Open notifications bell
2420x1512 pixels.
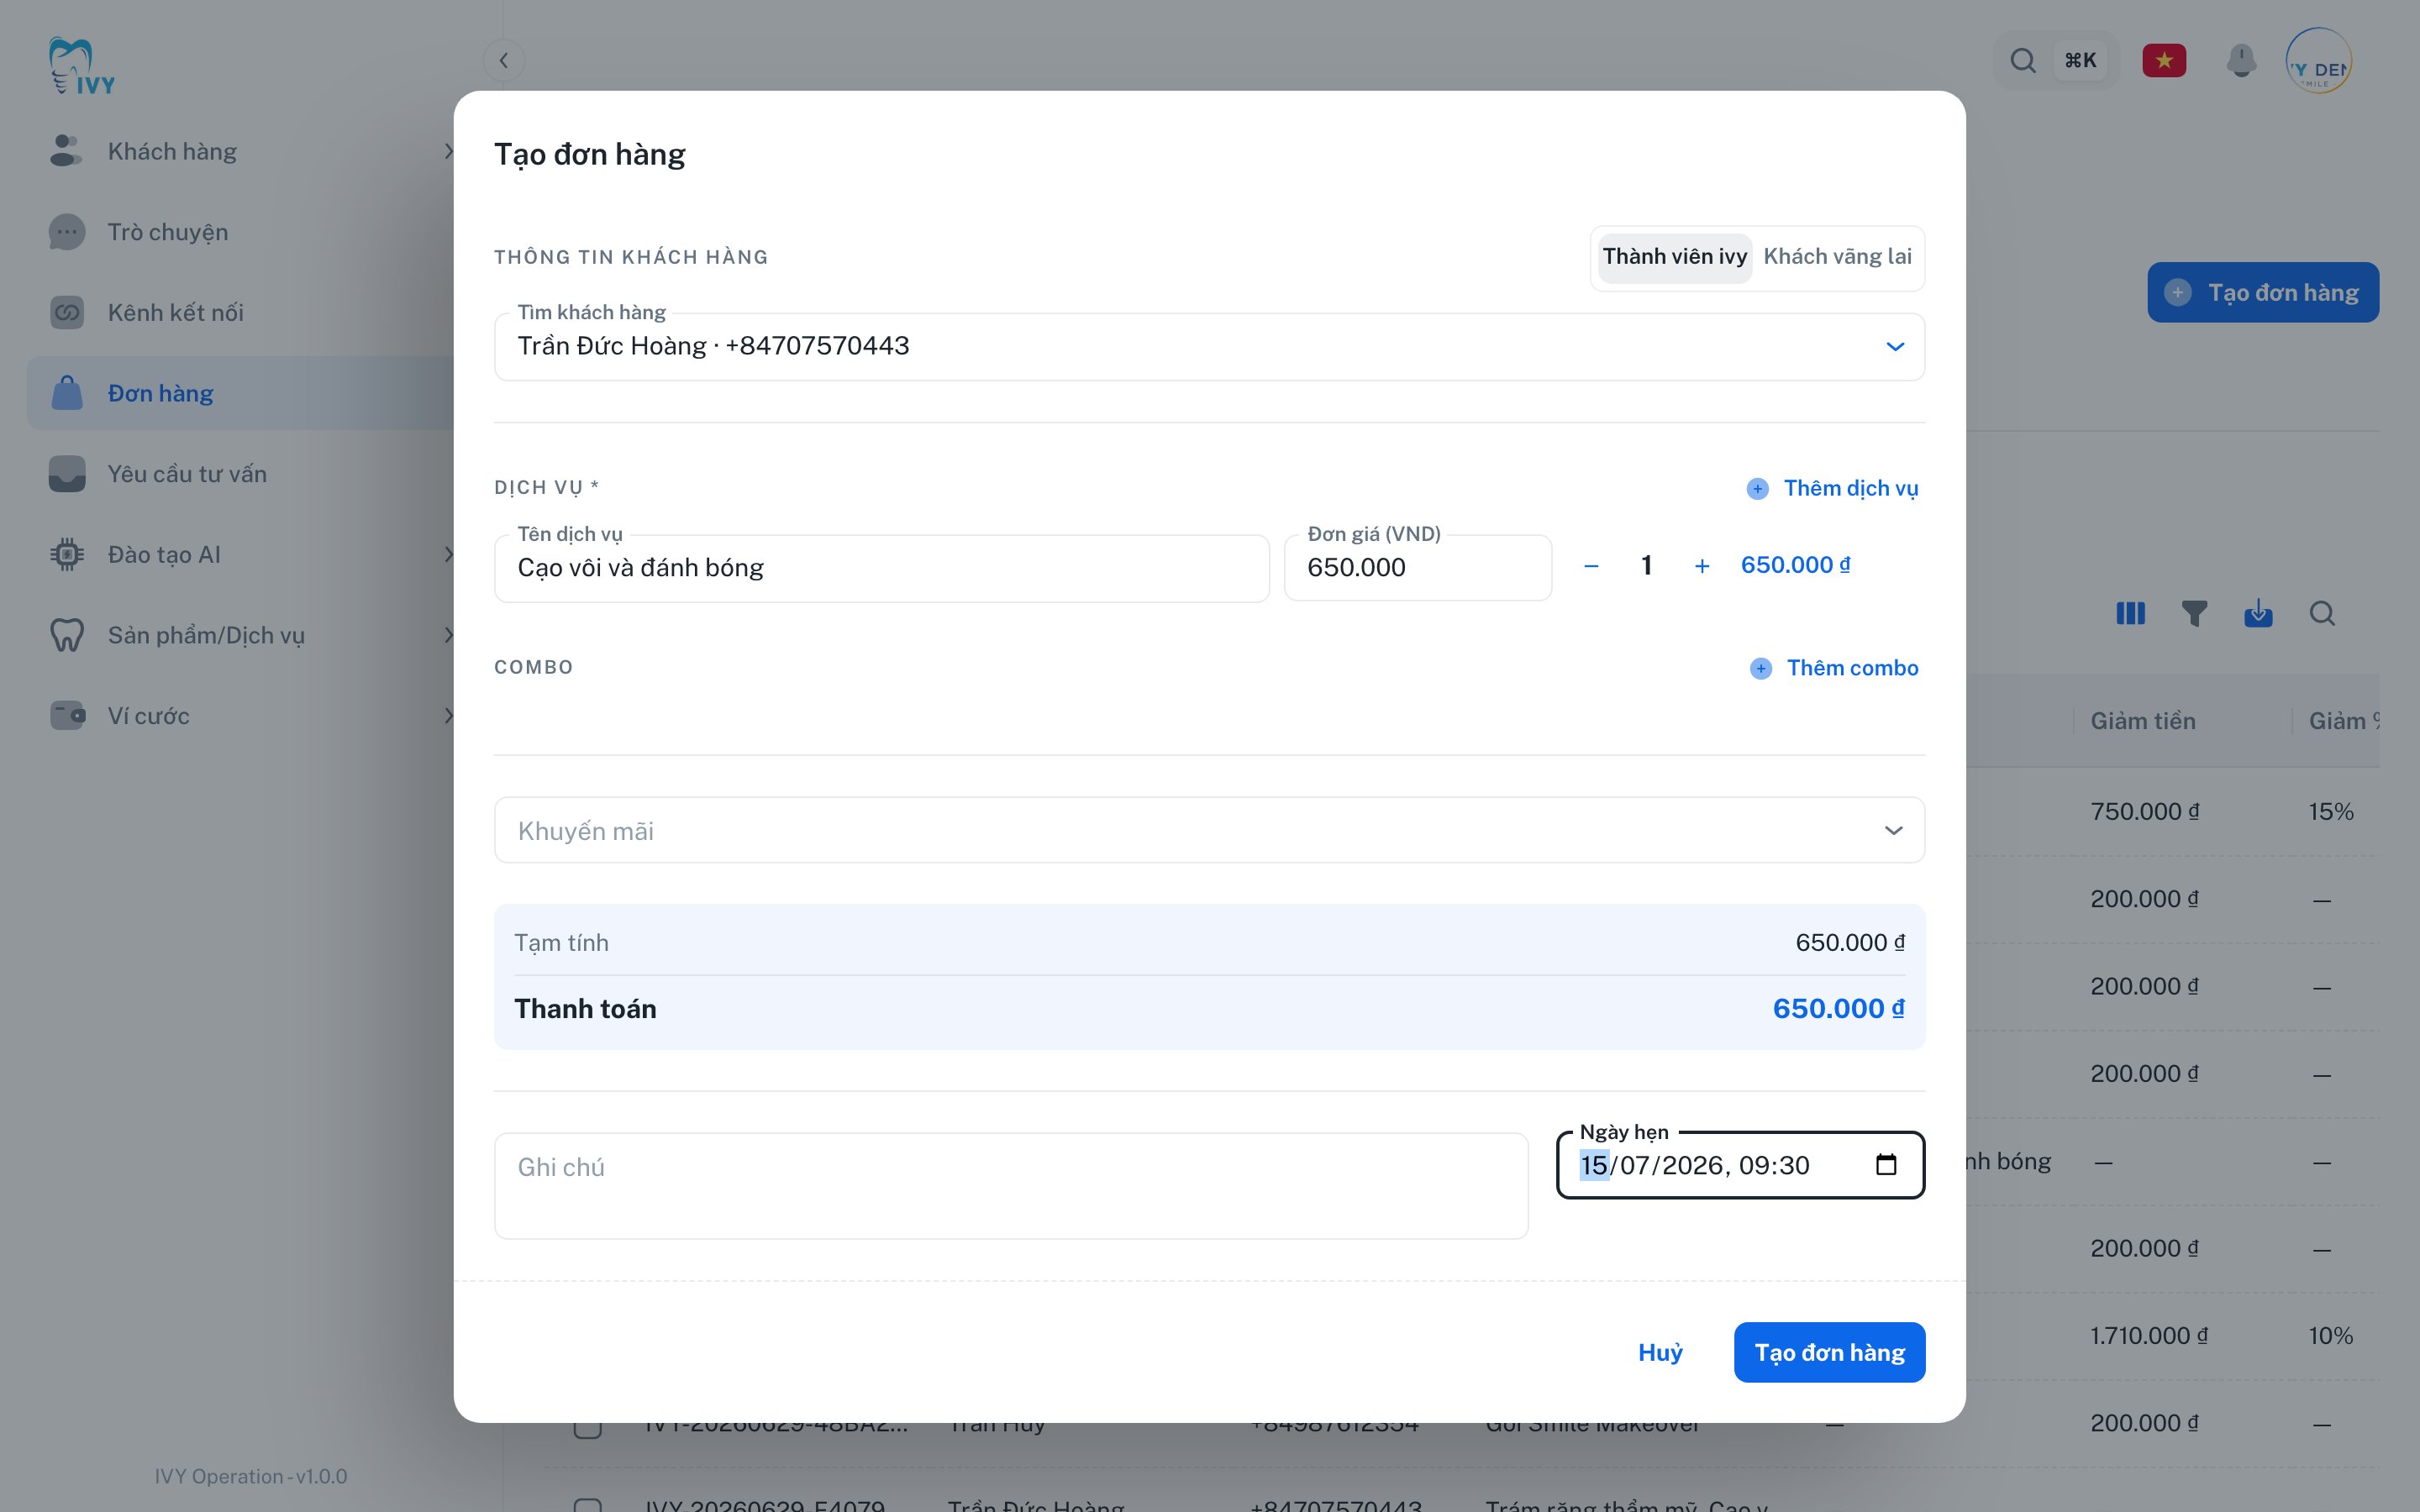click(x=2241, y=61)
